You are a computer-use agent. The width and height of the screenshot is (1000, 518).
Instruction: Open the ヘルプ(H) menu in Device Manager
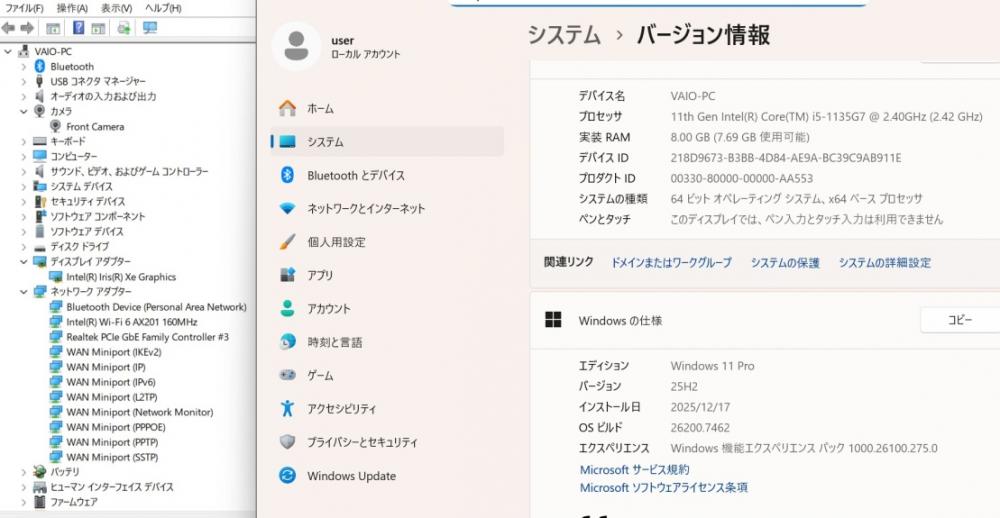[x=163, y=8]
